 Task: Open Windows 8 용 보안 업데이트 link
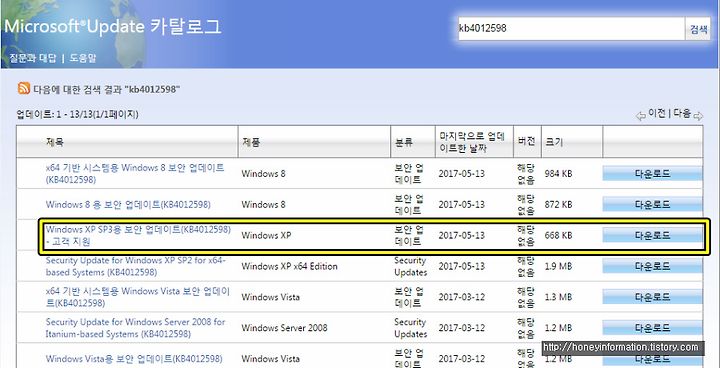(x=128, y=204)
